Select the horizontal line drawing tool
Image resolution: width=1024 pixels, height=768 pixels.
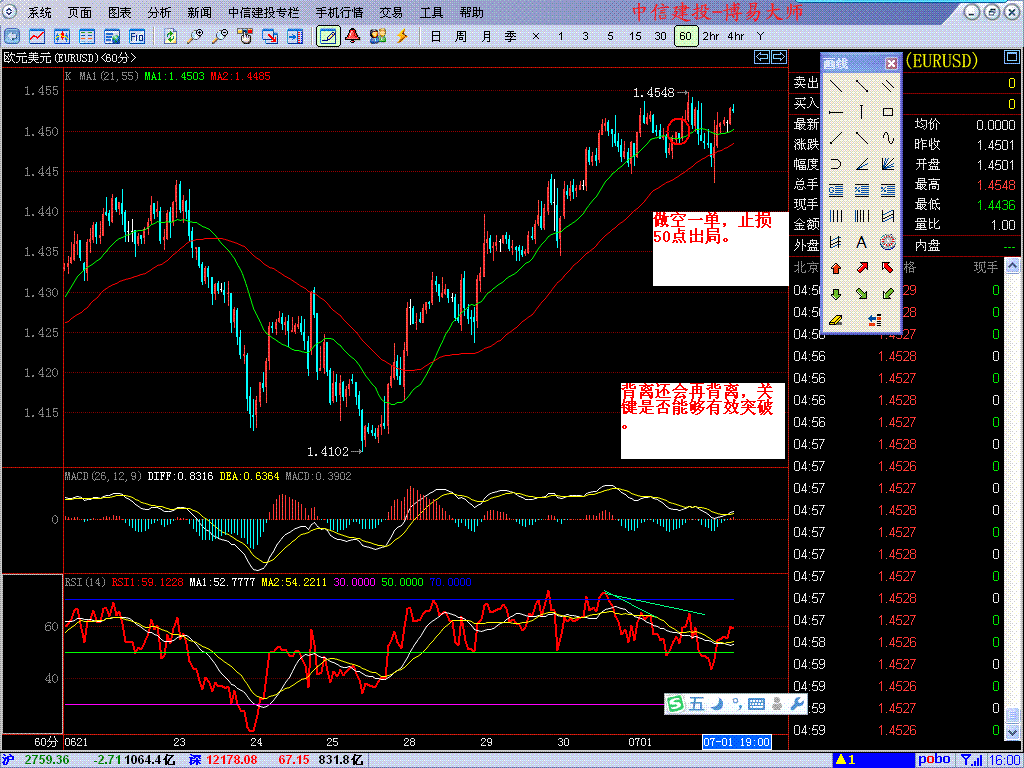click(835, 112)
